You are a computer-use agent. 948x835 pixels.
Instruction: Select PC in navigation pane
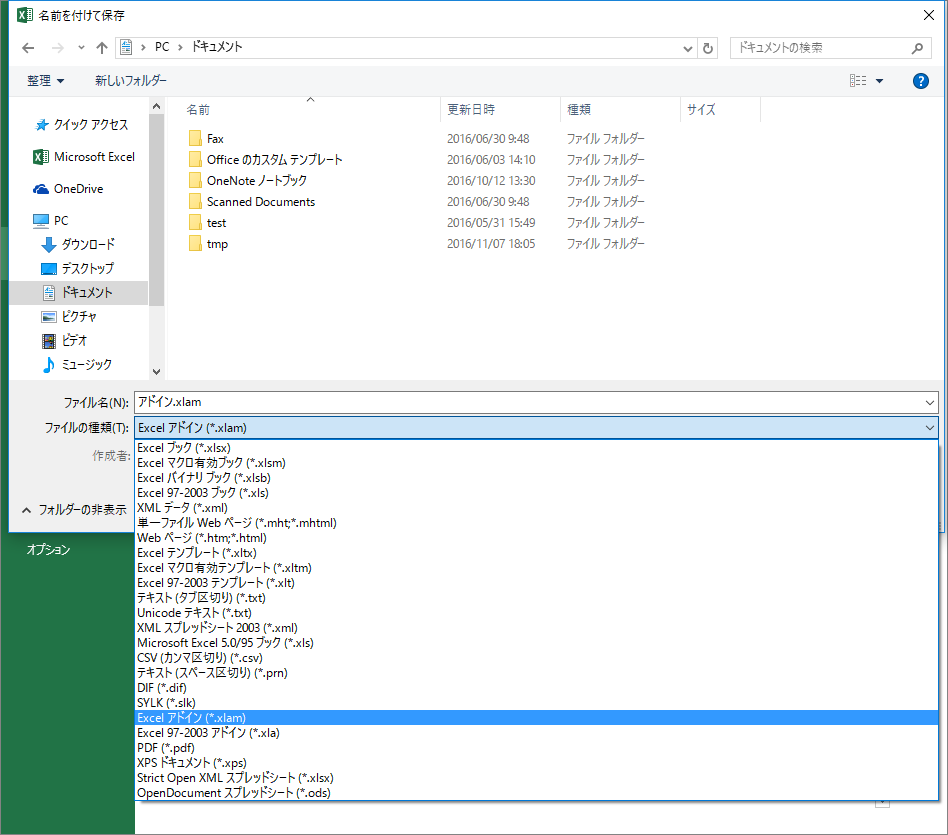pos(51,221)
